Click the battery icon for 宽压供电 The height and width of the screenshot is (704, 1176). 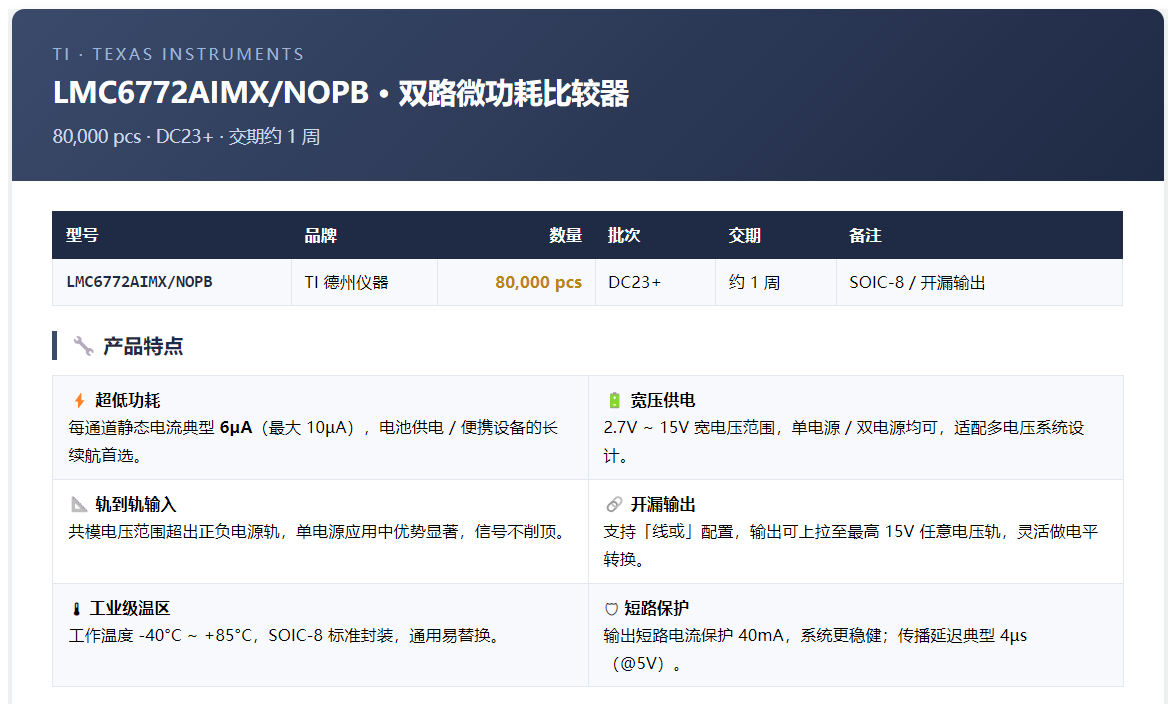coord(614,400)
